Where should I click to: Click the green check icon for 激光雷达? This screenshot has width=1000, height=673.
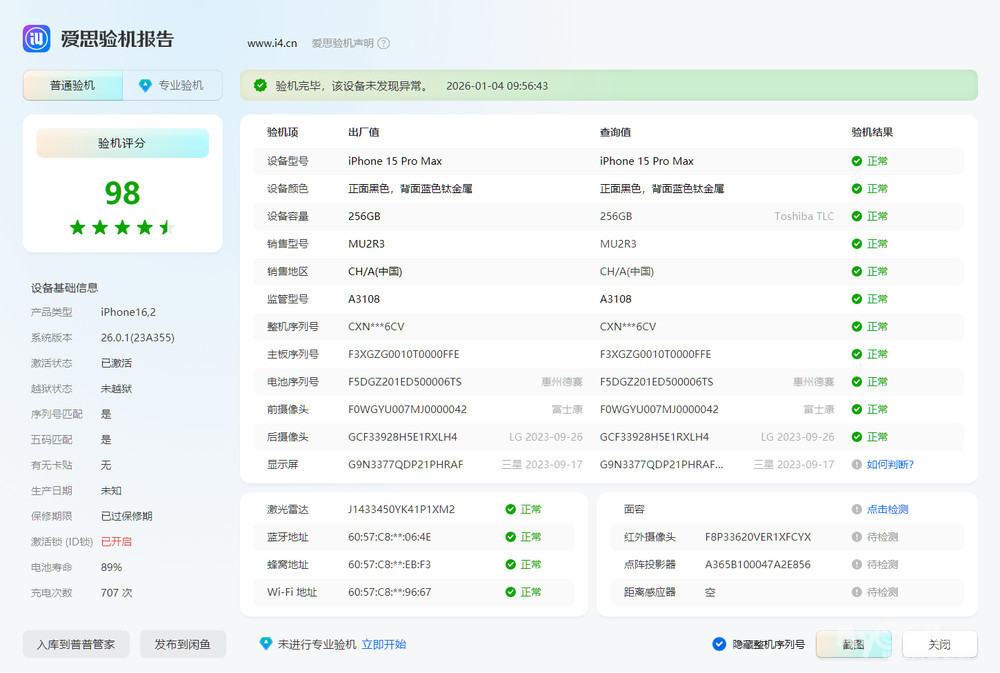pos(511,509)
